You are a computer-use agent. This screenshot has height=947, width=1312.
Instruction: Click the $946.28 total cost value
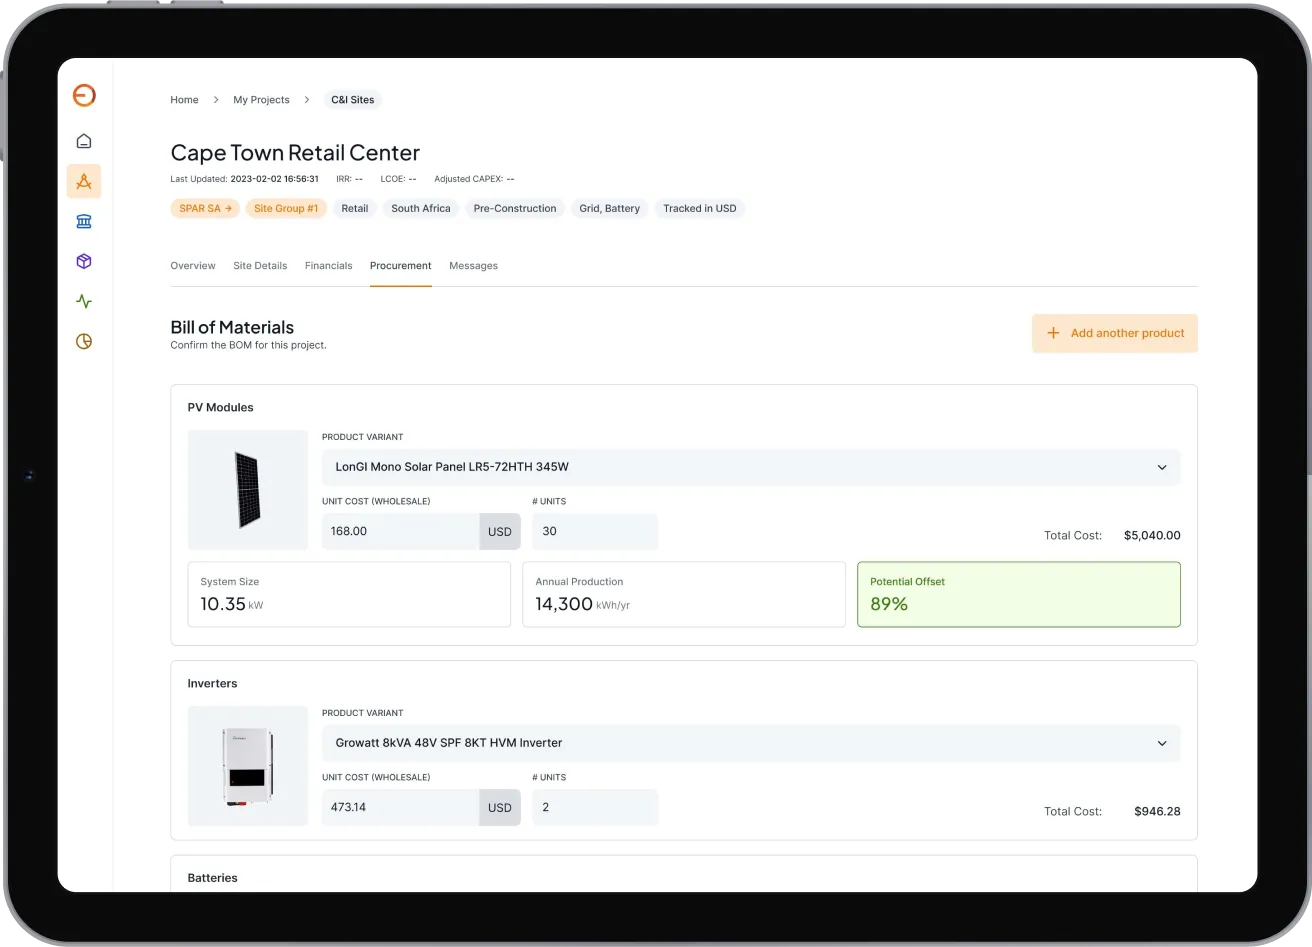tap(1157, 812)
